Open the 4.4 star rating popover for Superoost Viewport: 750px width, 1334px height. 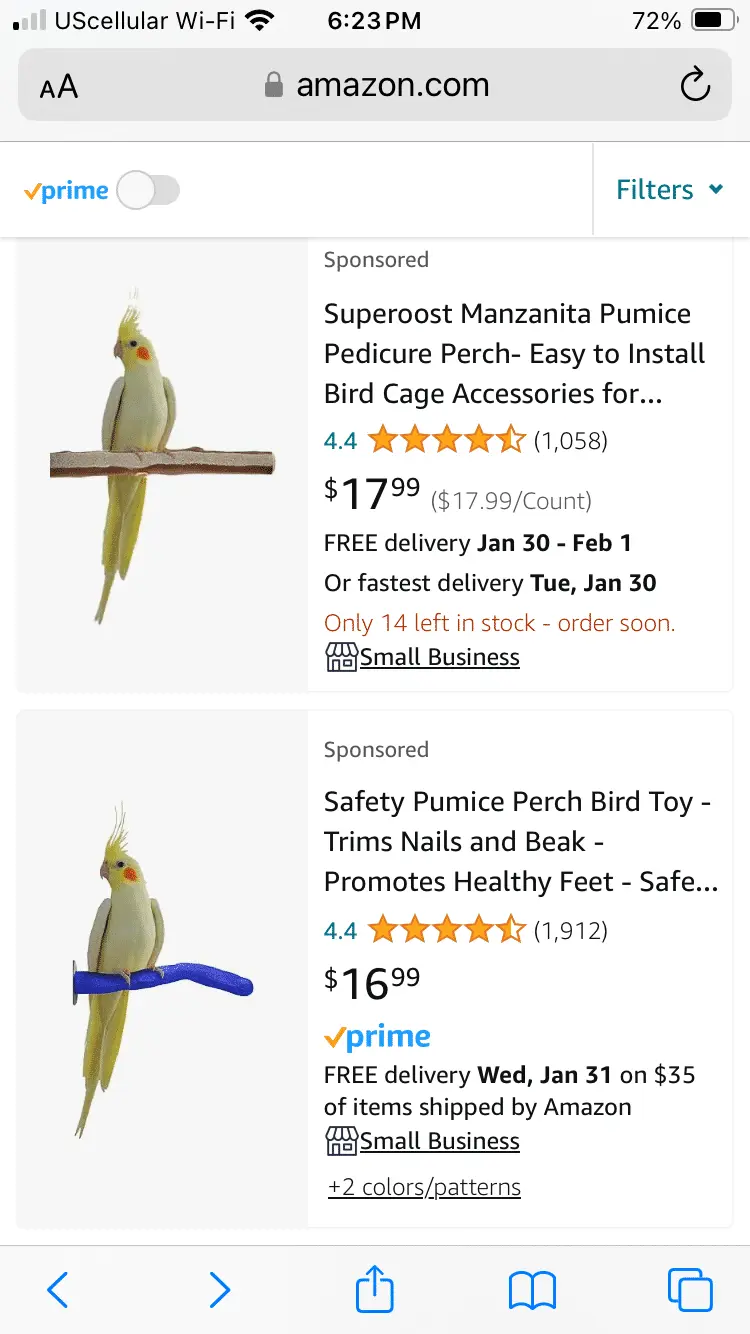click(x=446, y=440)
